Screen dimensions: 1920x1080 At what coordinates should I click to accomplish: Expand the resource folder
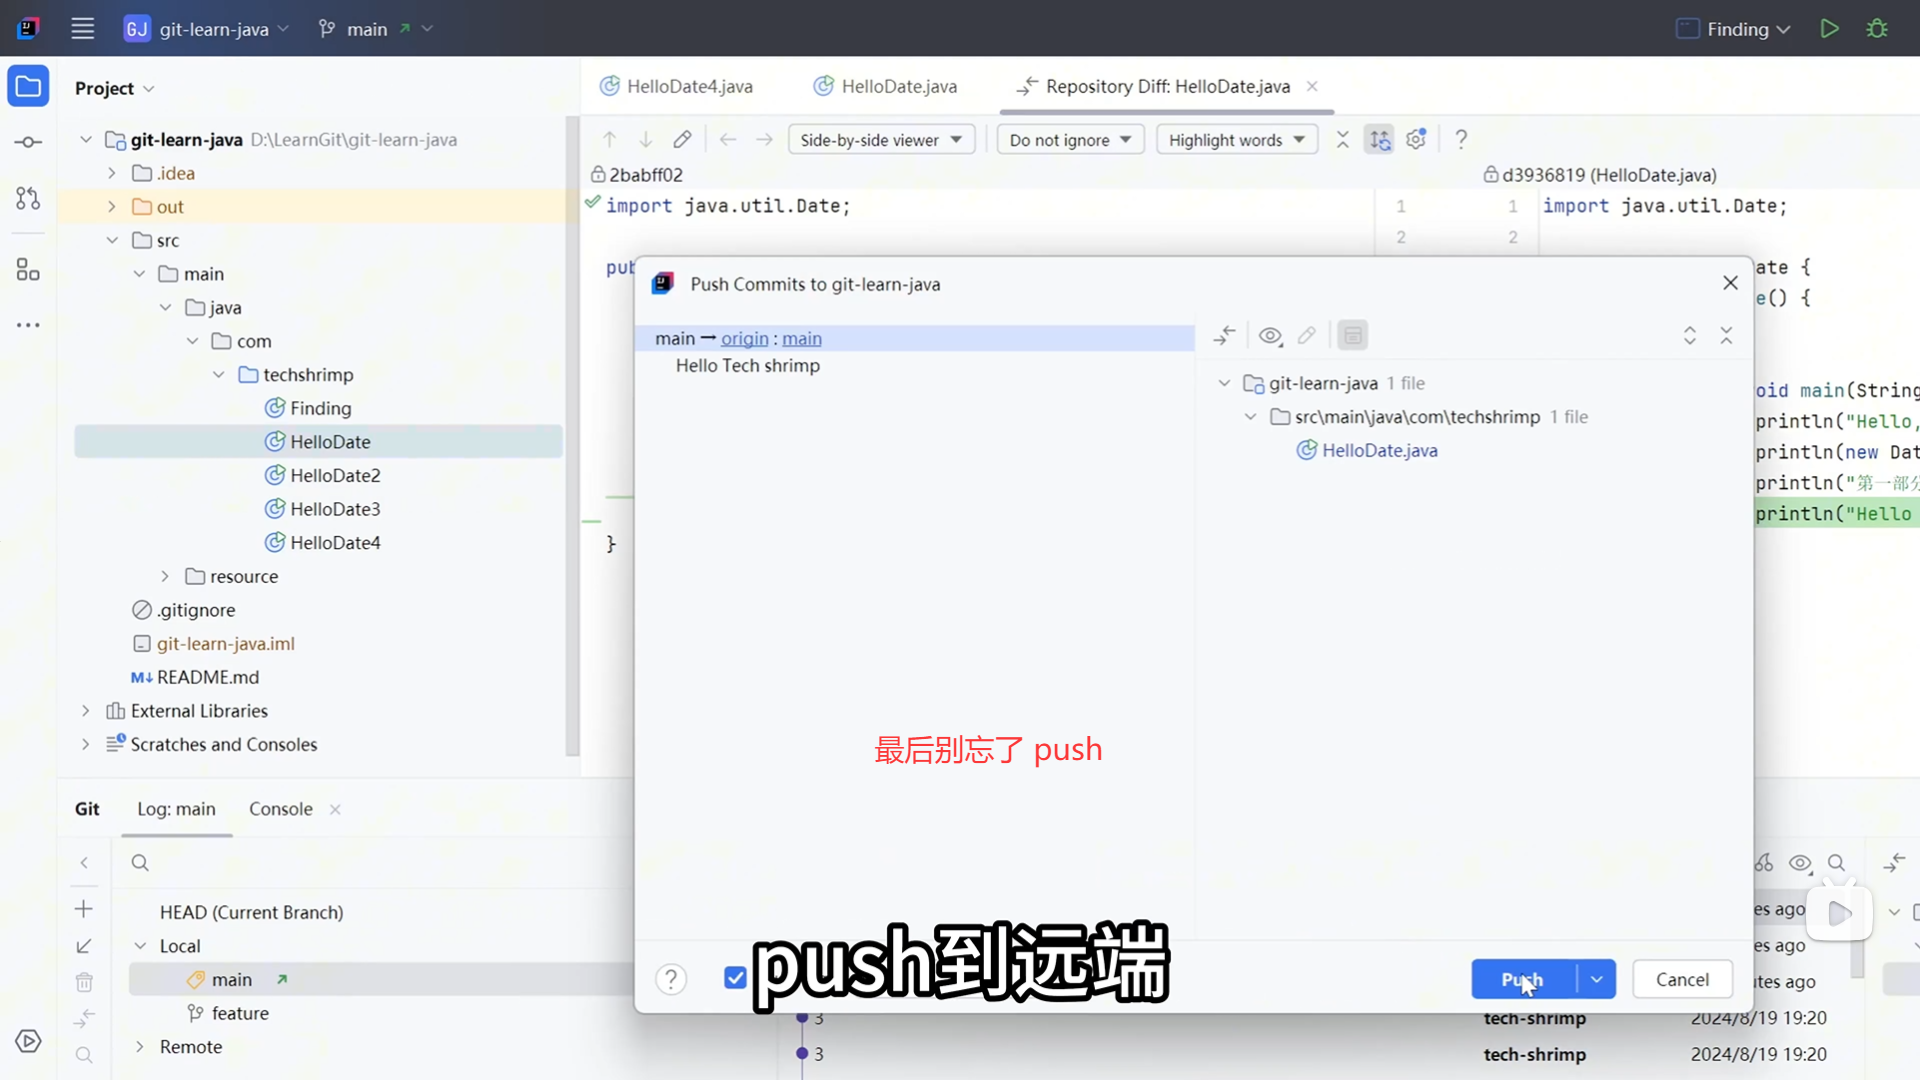tap(165, 577)
